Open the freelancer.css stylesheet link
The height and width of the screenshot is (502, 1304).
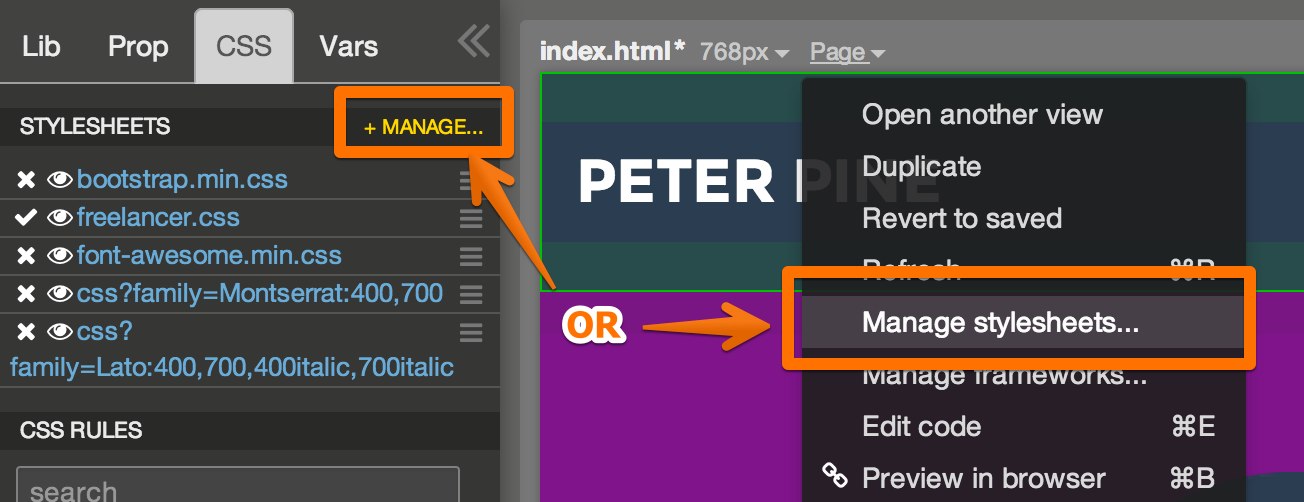pos(158,217)
